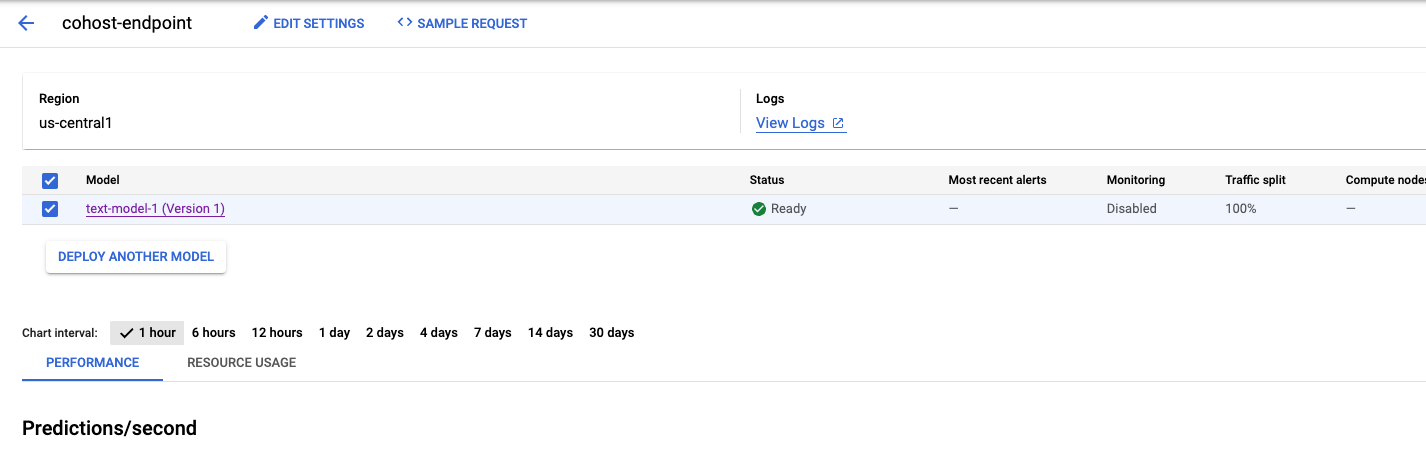Viewport: 1426px width, 457px height.
Task: Set chart interval to 6 hours
Action: coord(214,333)
